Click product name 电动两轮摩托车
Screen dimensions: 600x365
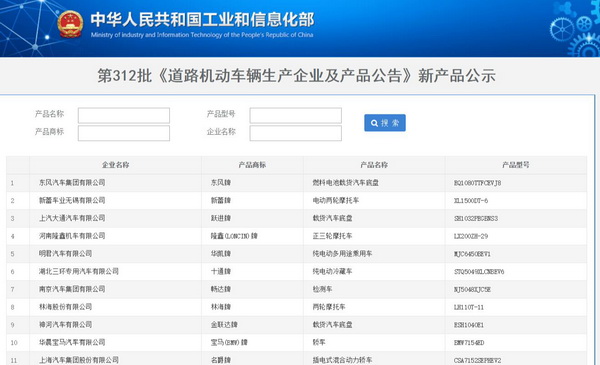tap(336, 200)
